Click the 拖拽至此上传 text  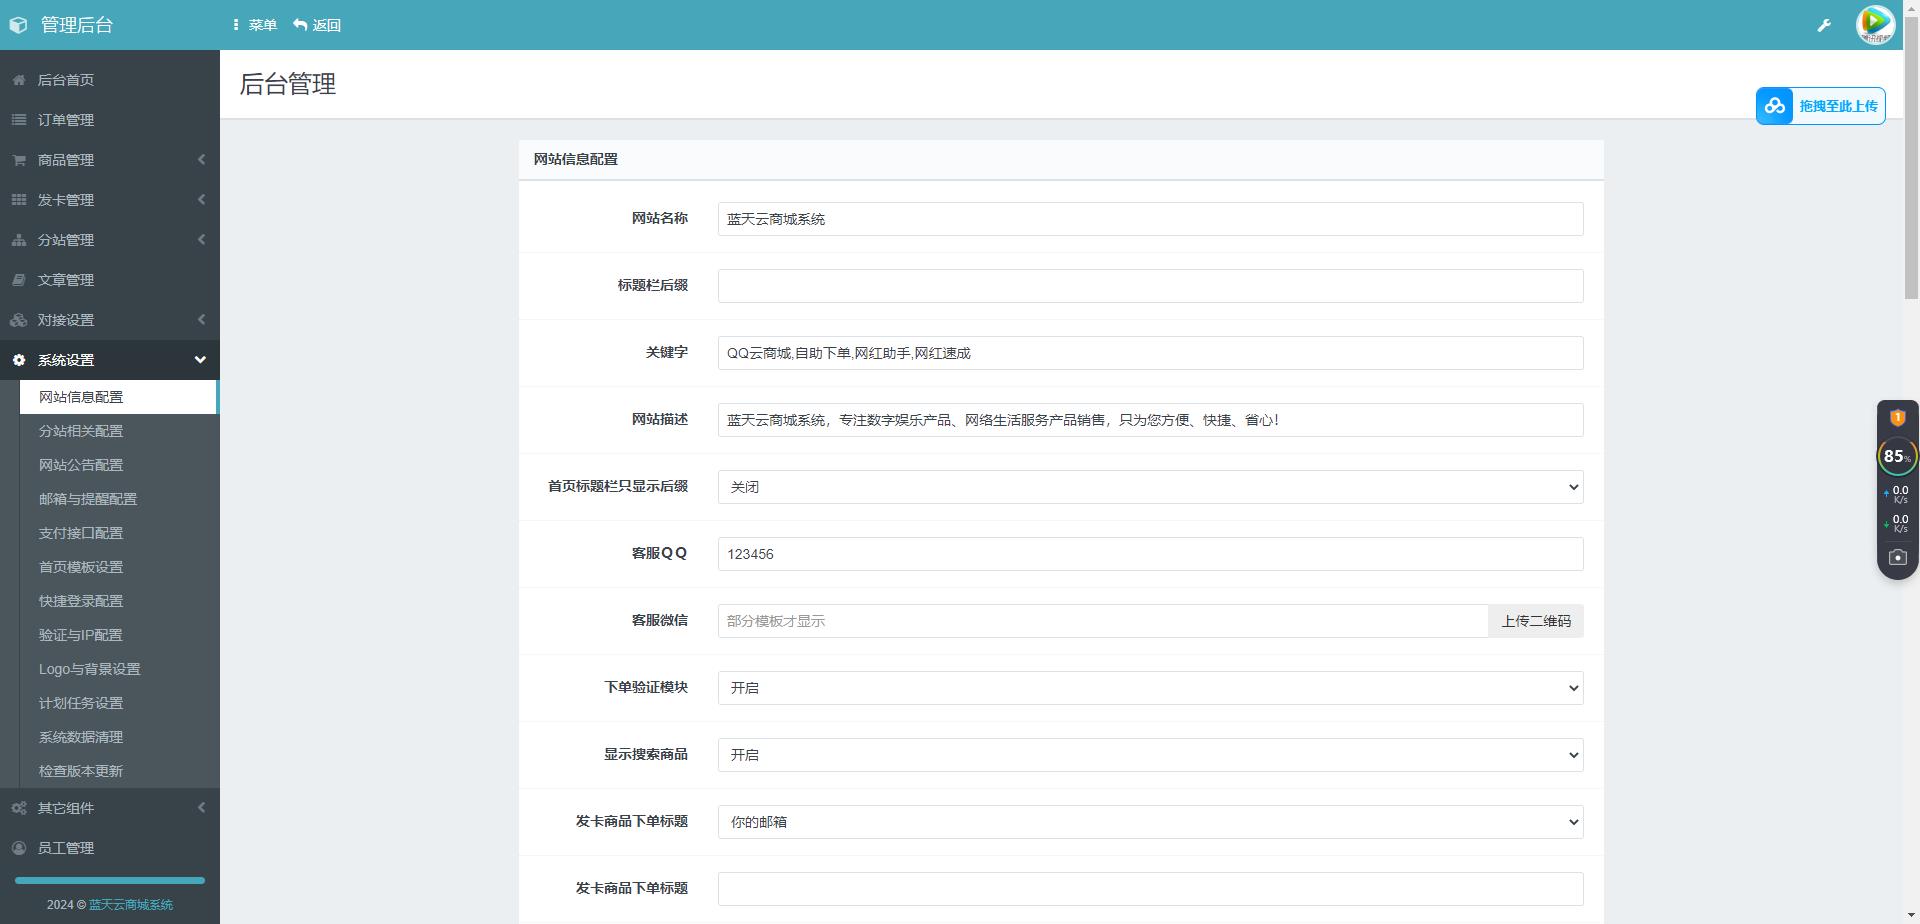click(x=1838, y=106)
